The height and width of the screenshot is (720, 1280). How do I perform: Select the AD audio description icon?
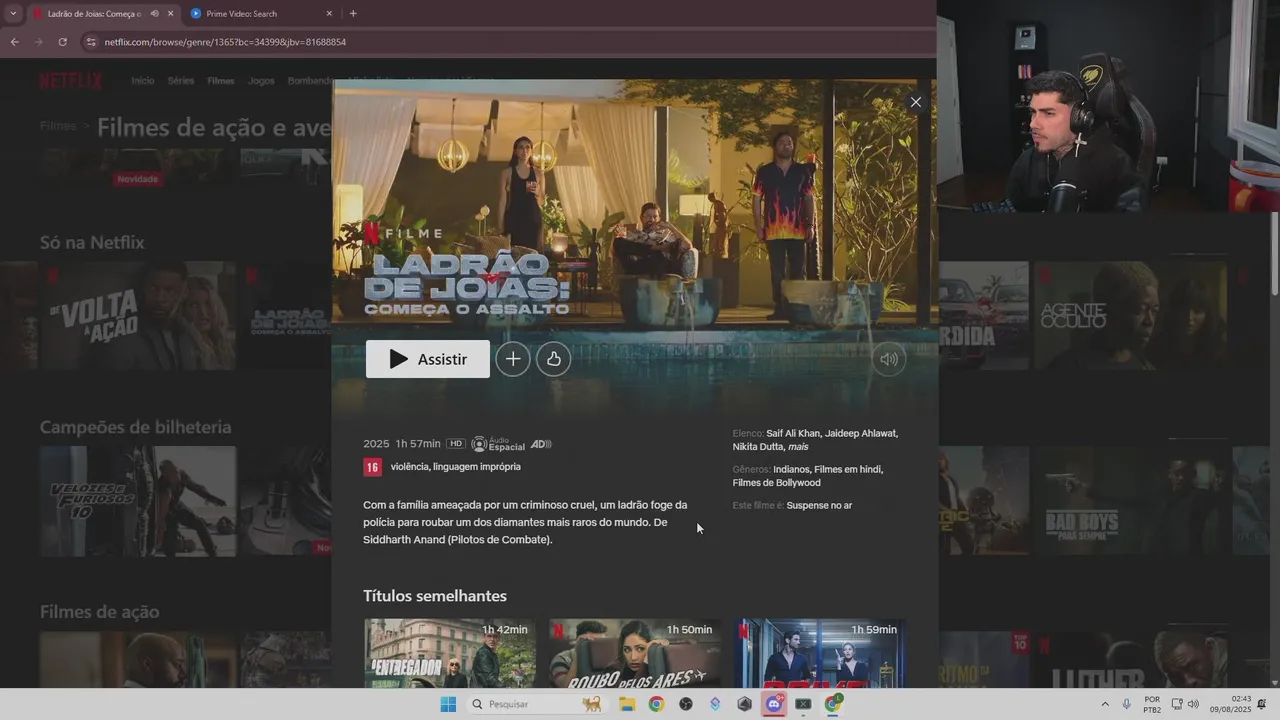[x=541, y=444]
